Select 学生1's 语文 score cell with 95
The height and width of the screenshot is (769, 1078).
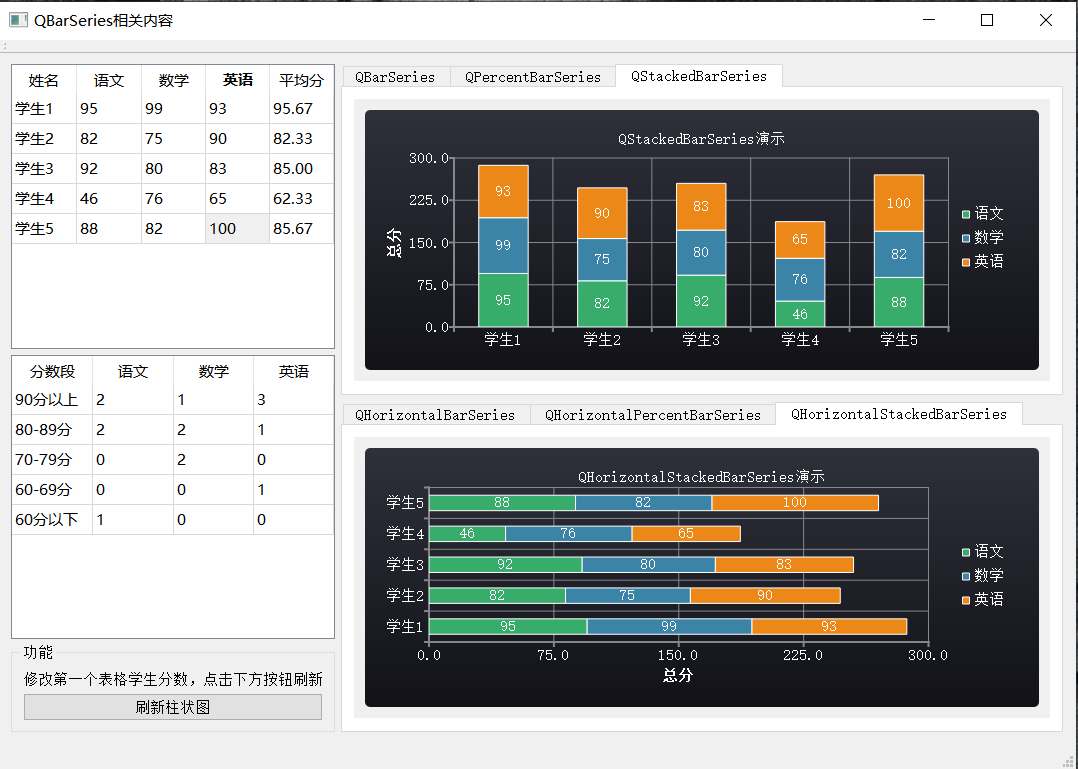pos(108,108)
